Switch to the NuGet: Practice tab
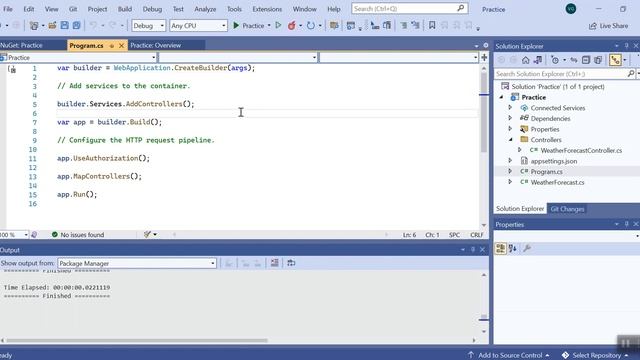This screenshot has width=640, height=360. (x=22, y=45)
